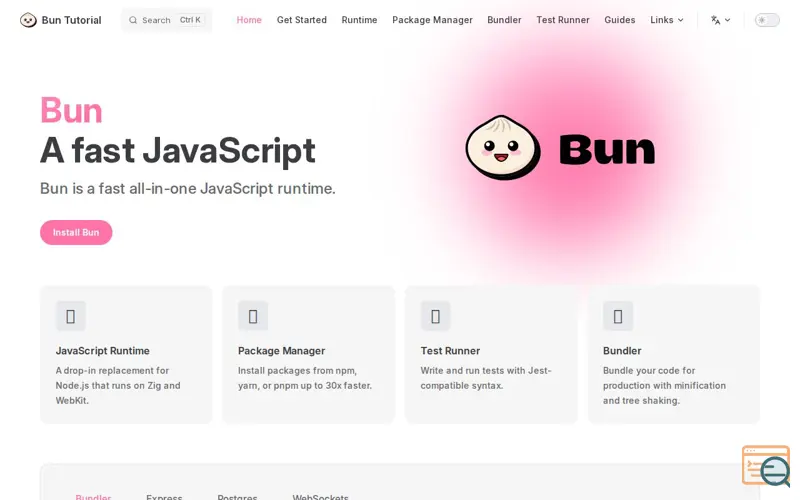The height and width of the screenshot is (500, 800).
Task: Select the WebSockets code example tab
Action: (x=320, y=496)
